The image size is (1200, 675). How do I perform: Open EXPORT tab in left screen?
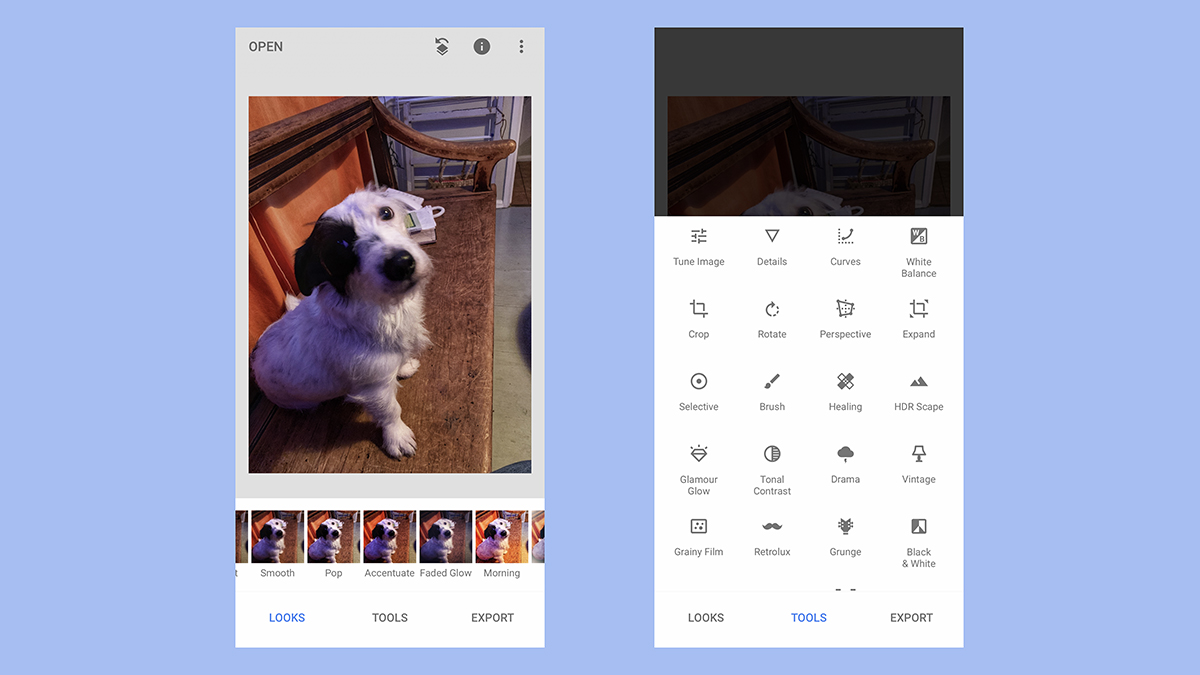[493, 618]
